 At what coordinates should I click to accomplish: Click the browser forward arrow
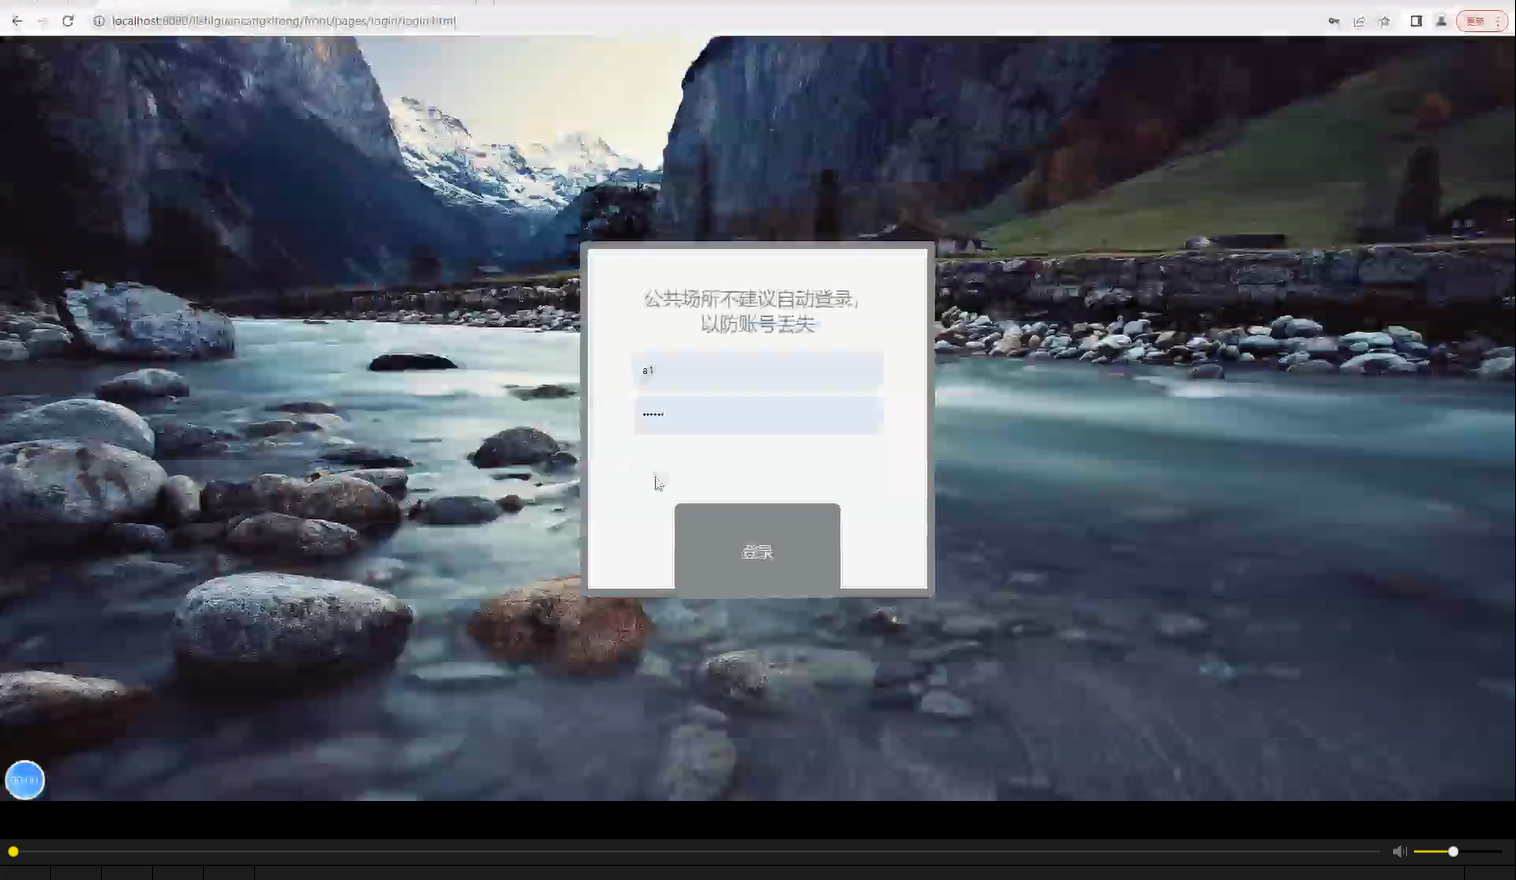[x=42, y=21]
